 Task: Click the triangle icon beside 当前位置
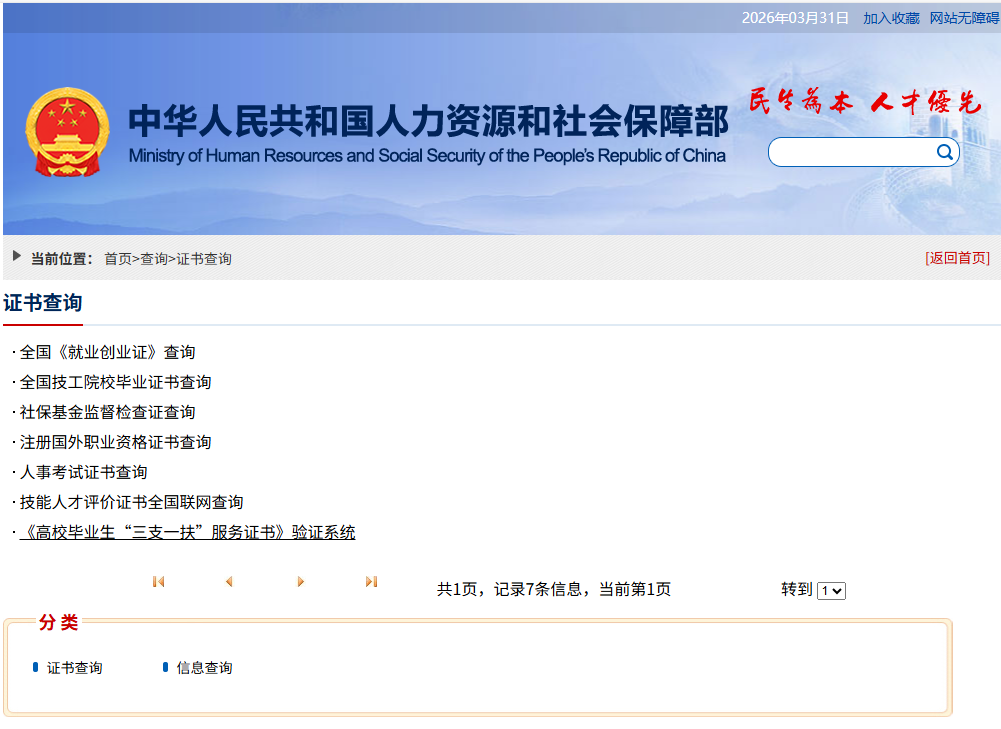17,257
